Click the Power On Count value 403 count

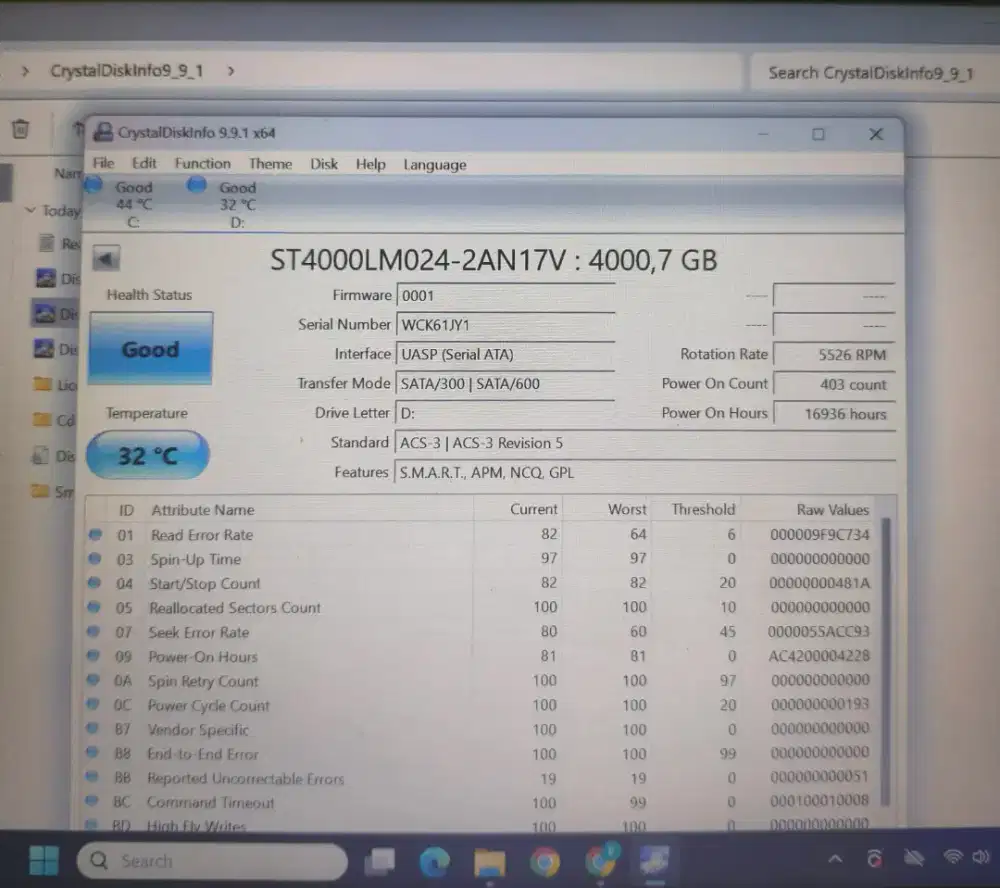834,385
